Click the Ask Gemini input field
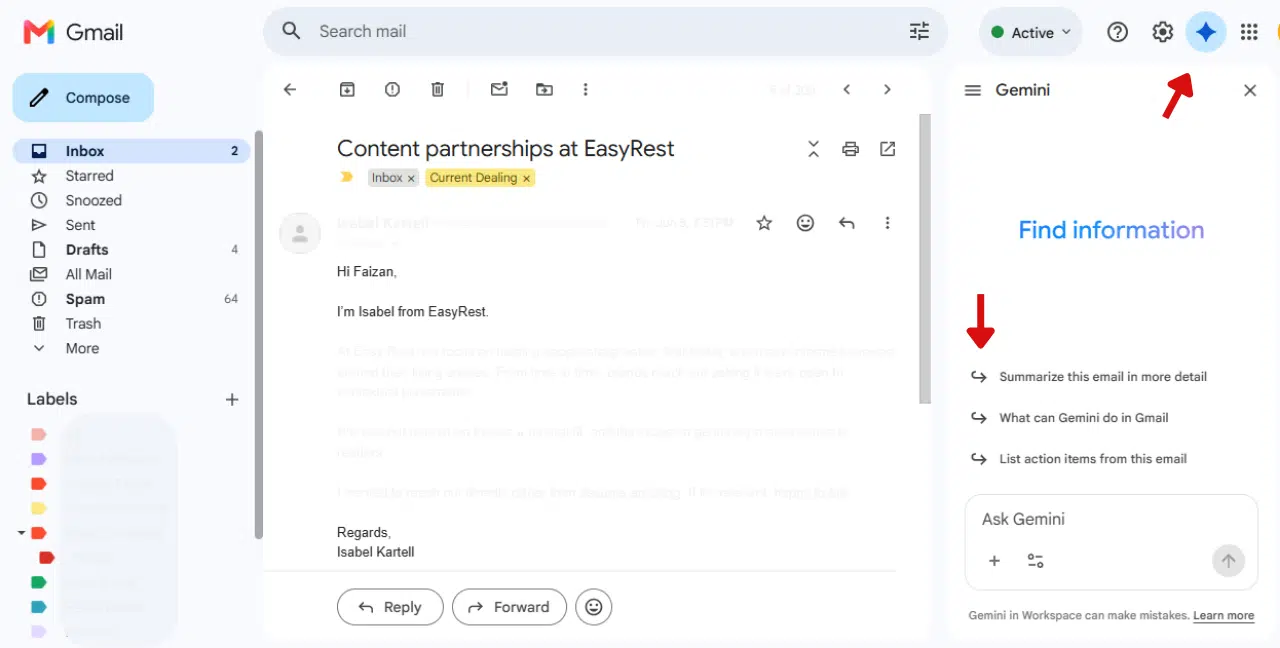The image size is (1280, 648). (x=1111, y=519)
